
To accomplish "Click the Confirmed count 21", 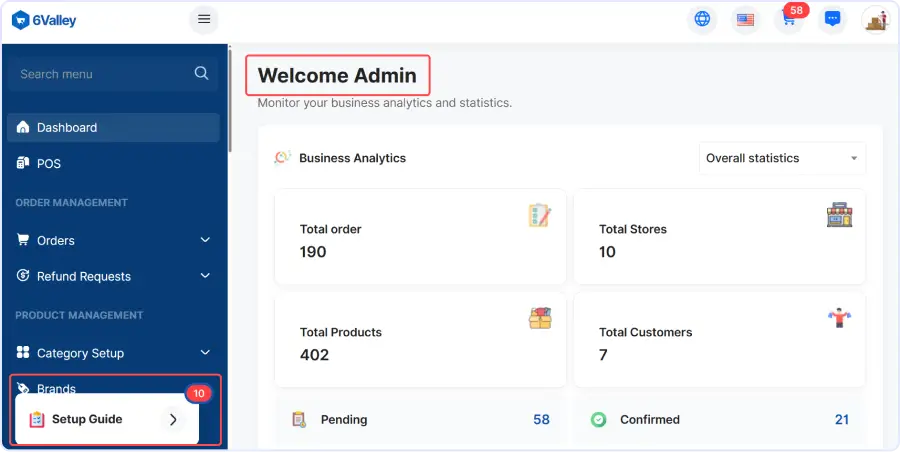I will [842, 420].
